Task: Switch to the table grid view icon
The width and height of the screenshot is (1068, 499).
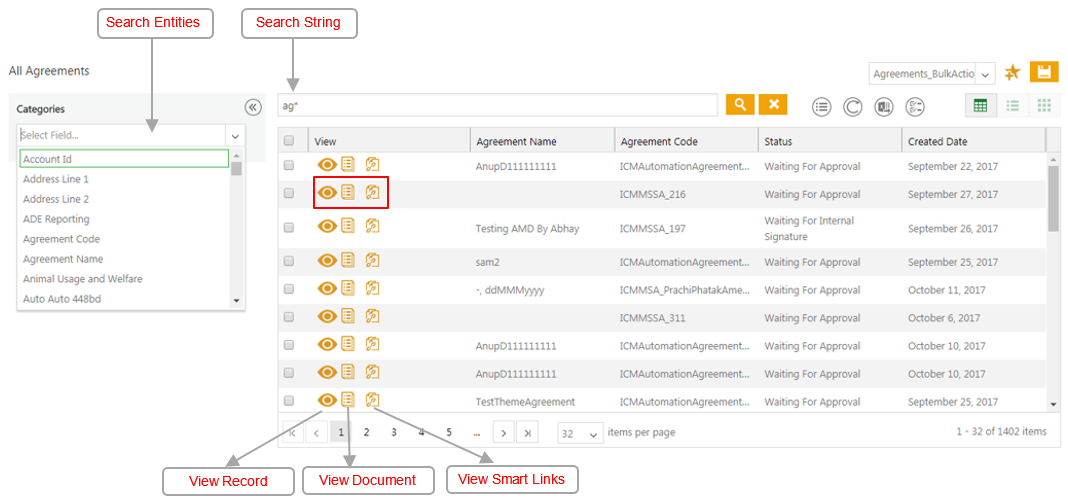Action: click(980, 106)
